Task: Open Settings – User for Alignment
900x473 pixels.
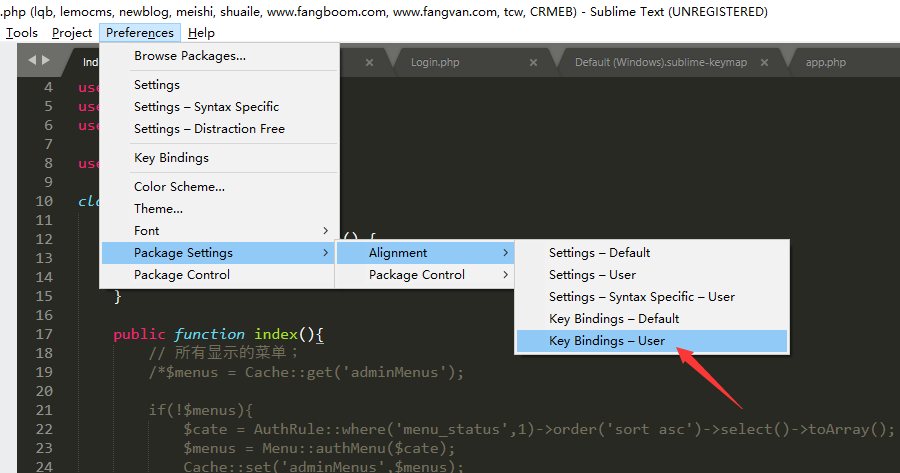Action: pyautogui.click(x=652, y=275)
